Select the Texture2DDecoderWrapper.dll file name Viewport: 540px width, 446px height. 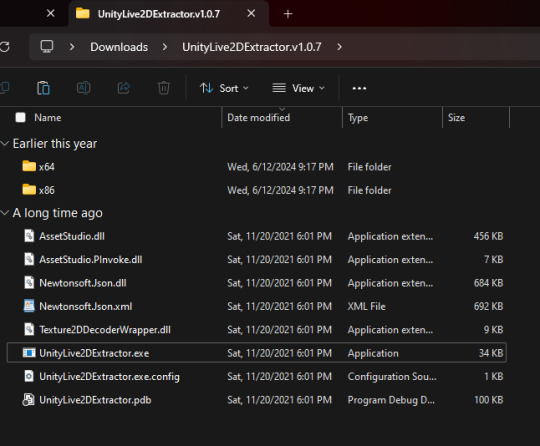tap(105, 330)
